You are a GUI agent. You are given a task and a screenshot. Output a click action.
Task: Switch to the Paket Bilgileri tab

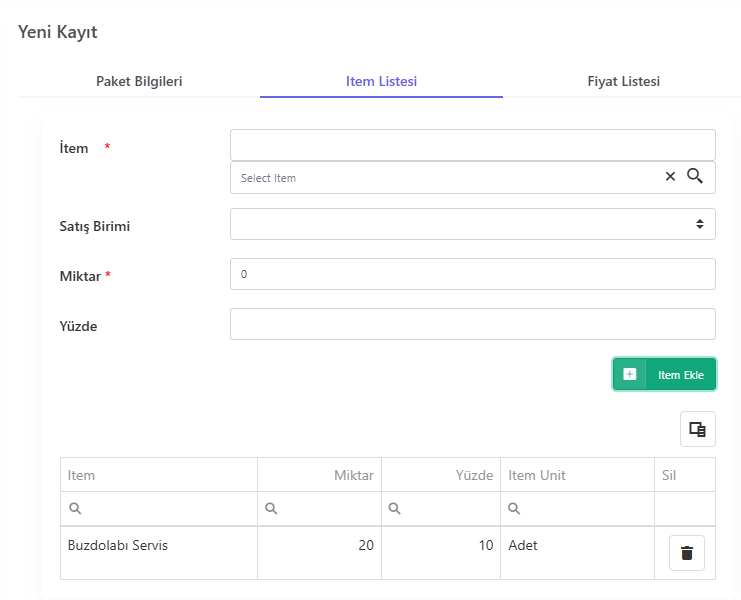[x=139, y=81]
